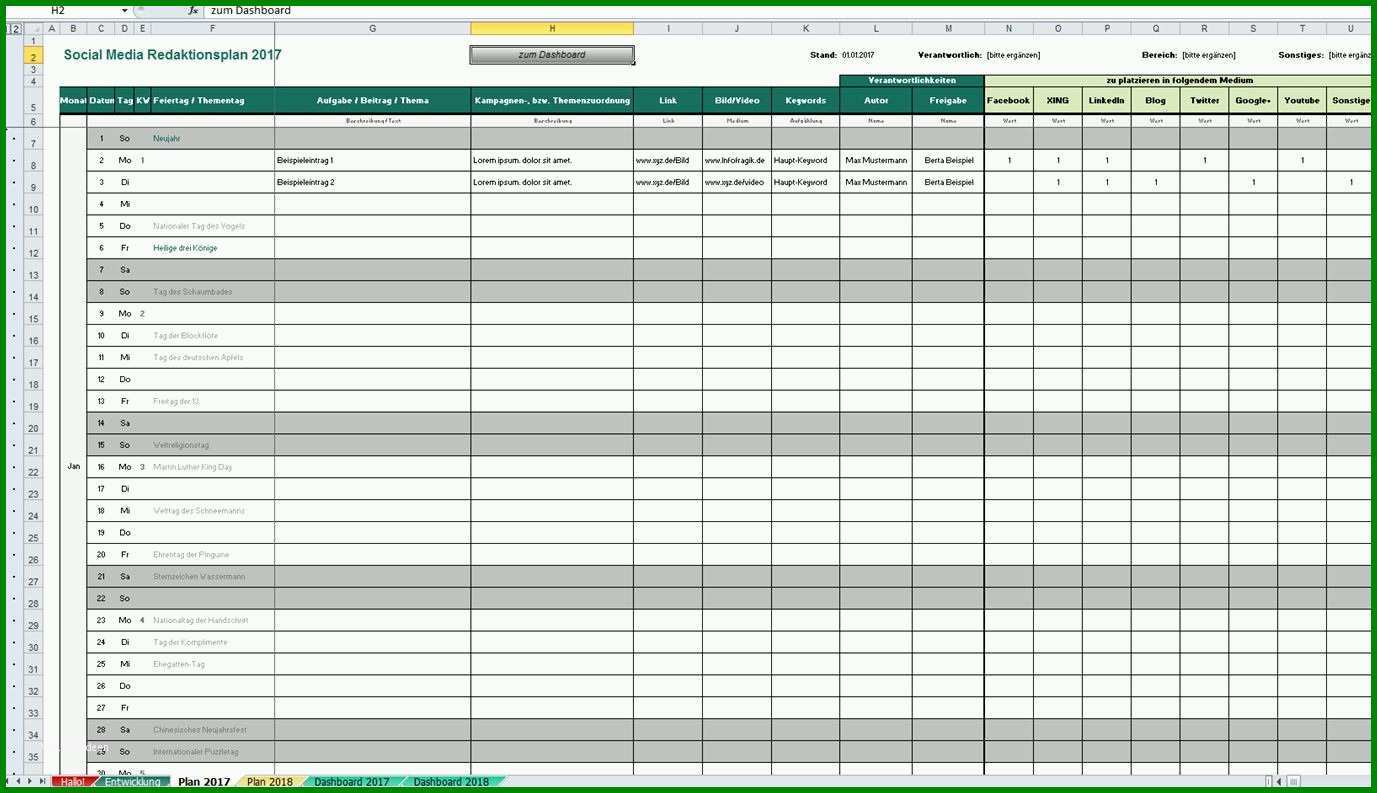1377x793 pixels.
Task: Switch to the Hallo! sheet tab
Action: pos(74,782)
